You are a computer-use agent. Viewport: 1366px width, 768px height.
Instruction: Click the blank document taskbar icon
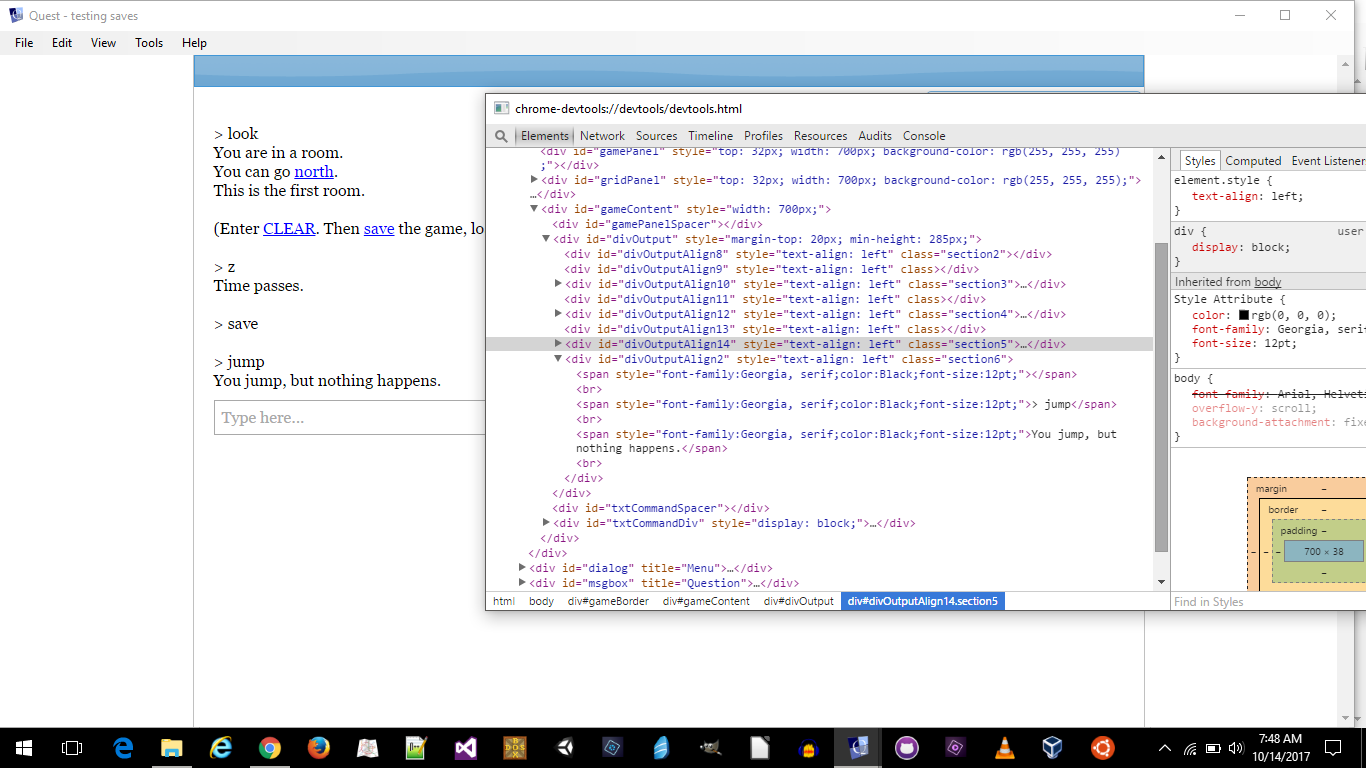pyautogui.click(x=760, y=748)
